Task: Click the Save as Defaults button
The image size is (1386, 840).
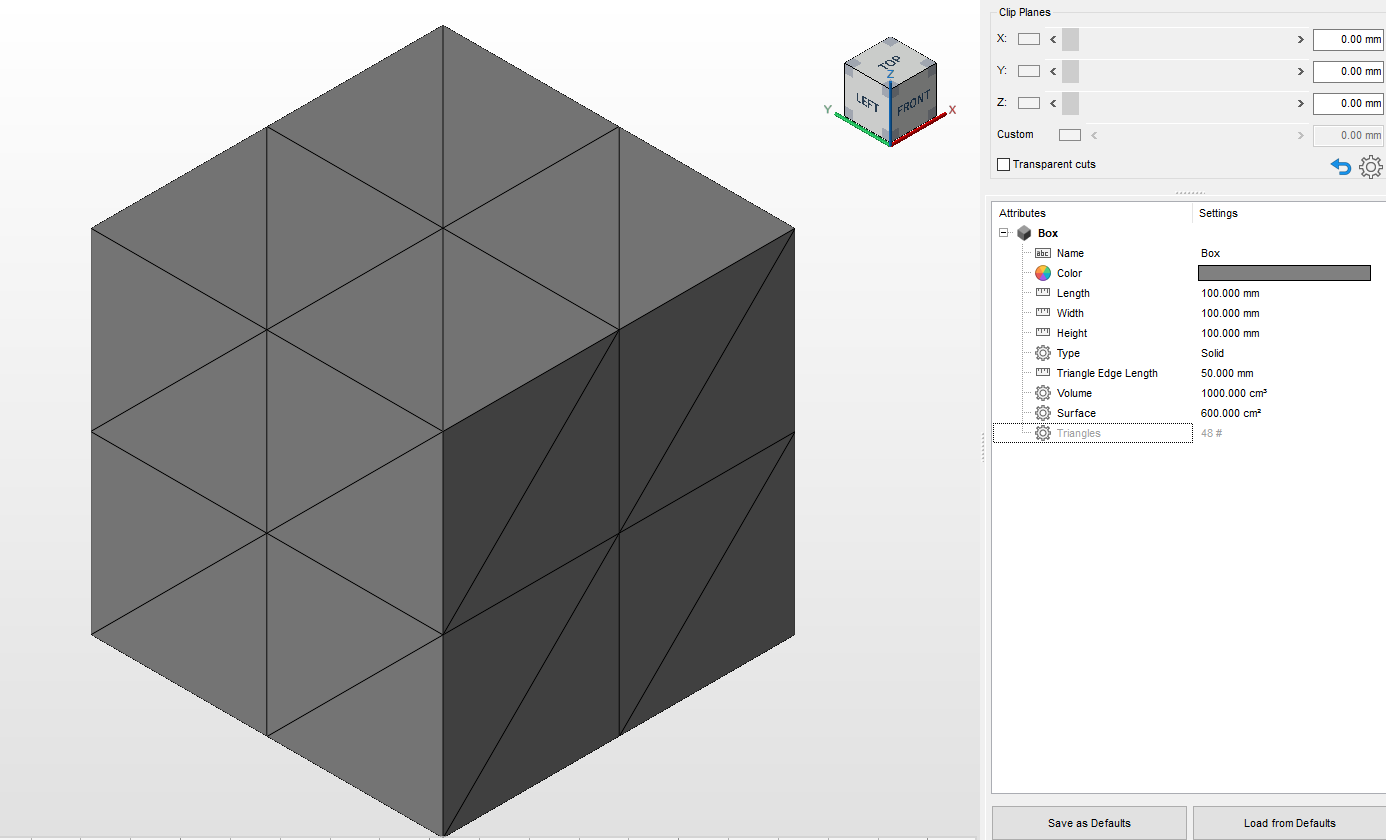Action: 1087,822
